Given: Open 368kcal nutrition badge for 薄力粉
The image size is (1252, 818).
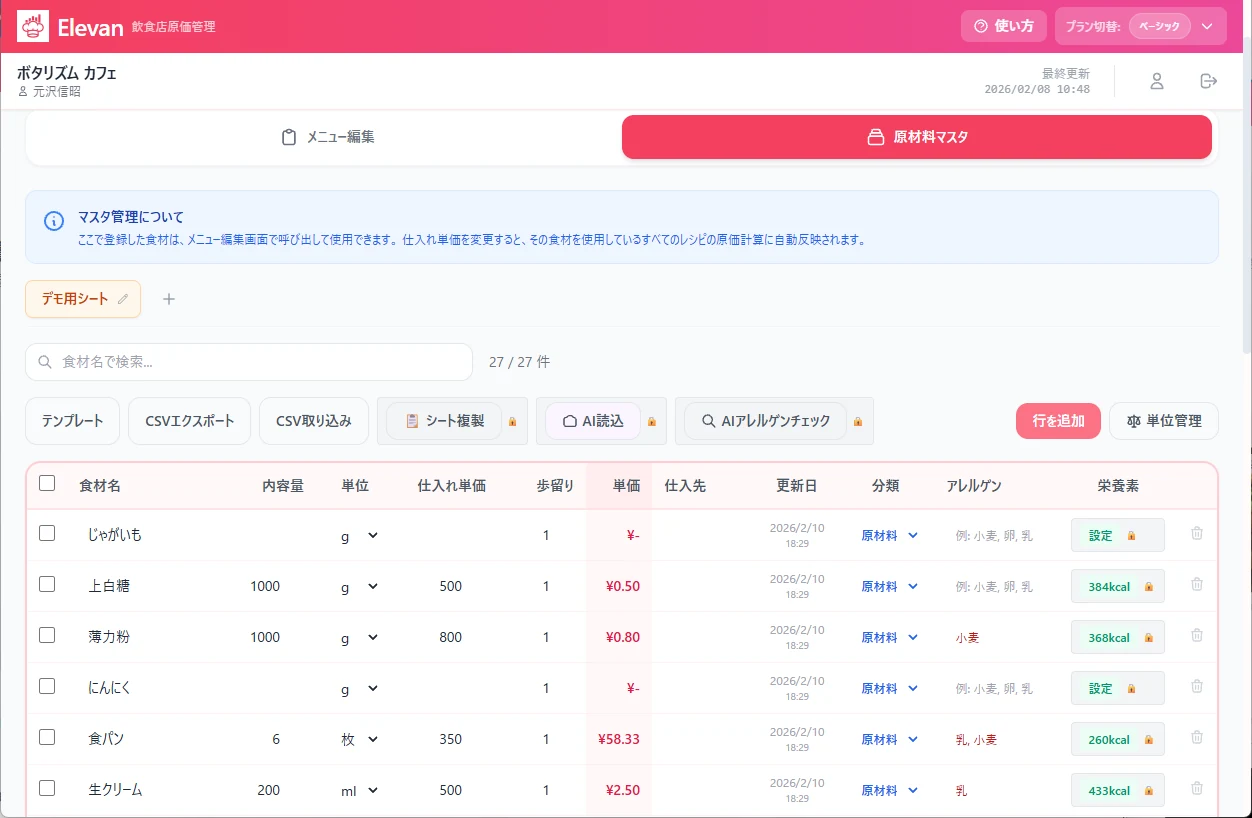Looking at the screenshot, I should [x=1118, y=637].
